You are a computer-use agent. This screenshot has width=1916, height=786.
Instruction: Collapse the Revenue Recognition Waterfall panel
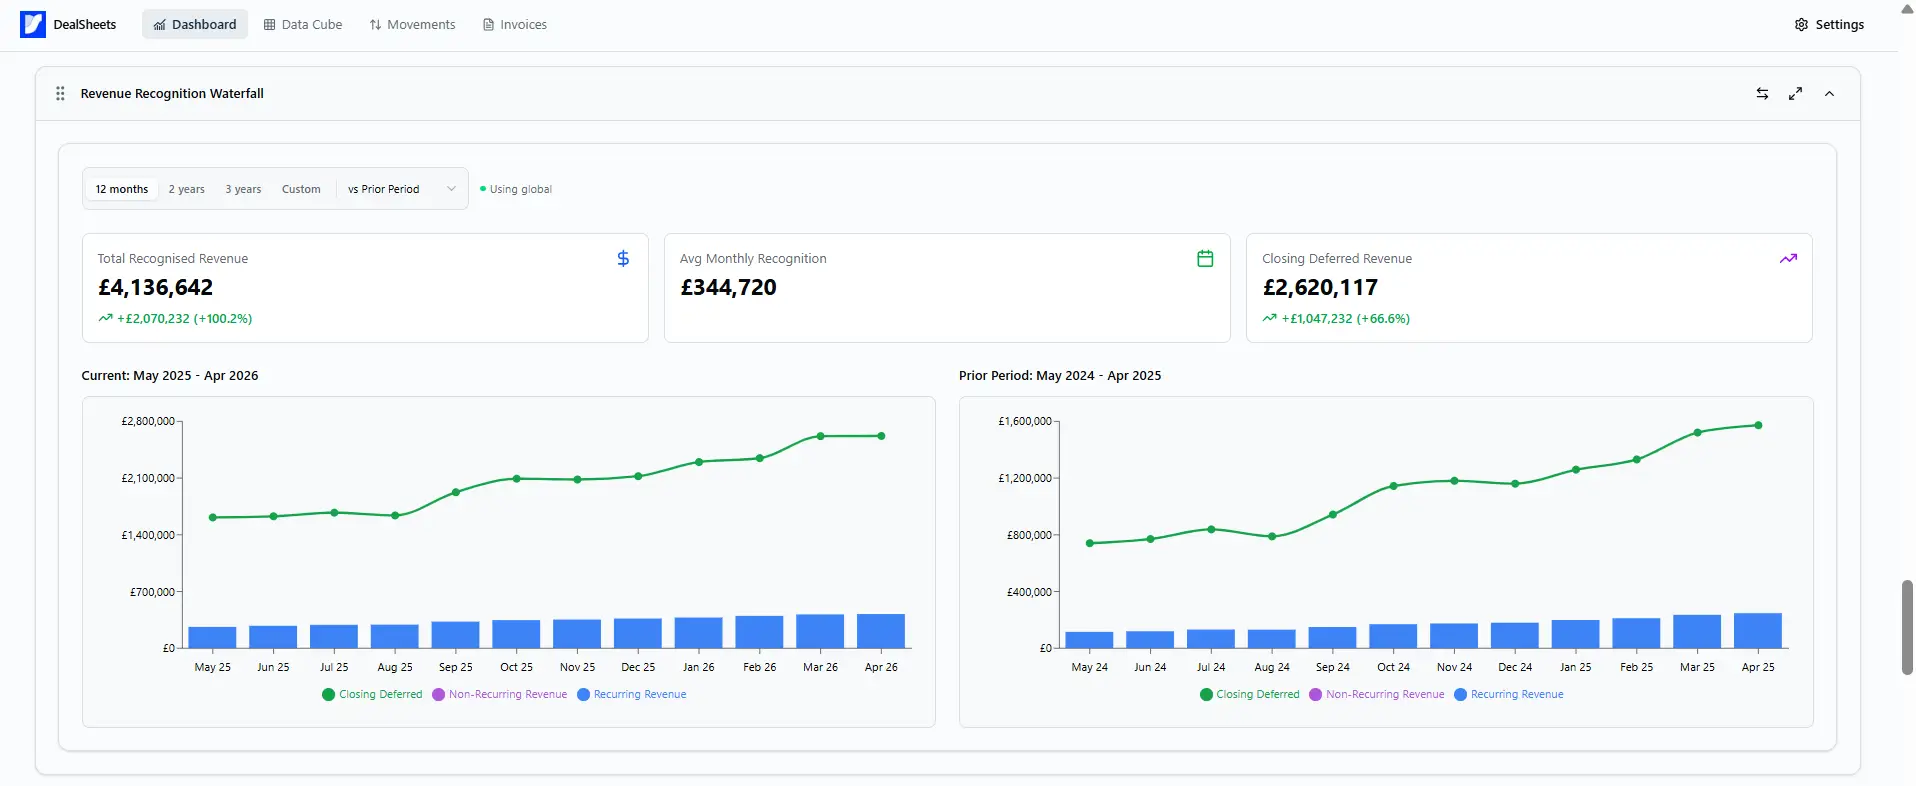coord(1829,93)
